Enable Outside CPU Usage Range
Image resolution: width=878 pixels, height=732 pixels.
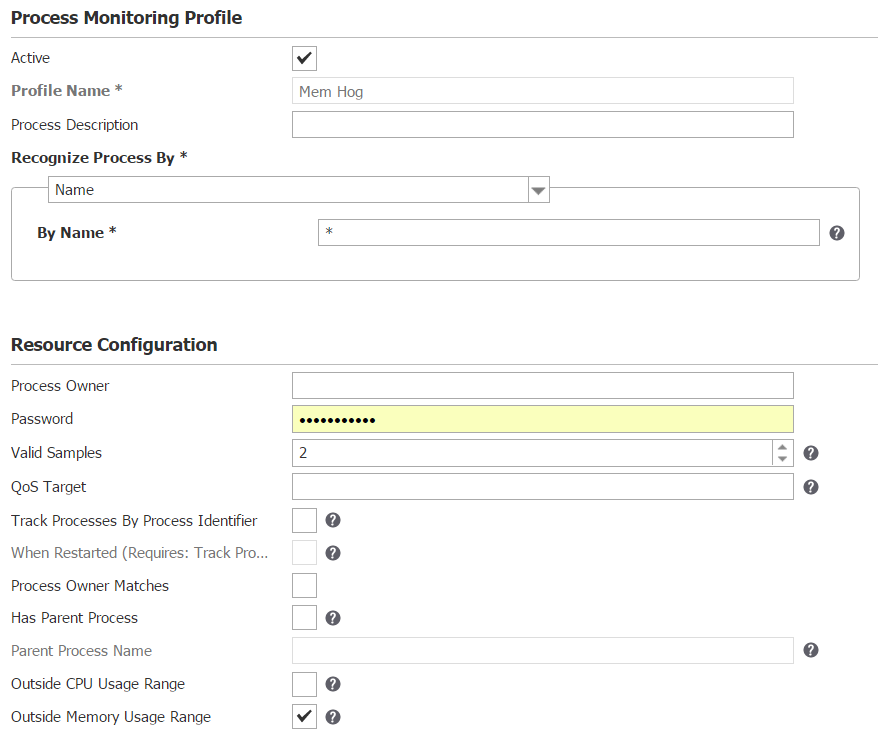coord(303,684)
